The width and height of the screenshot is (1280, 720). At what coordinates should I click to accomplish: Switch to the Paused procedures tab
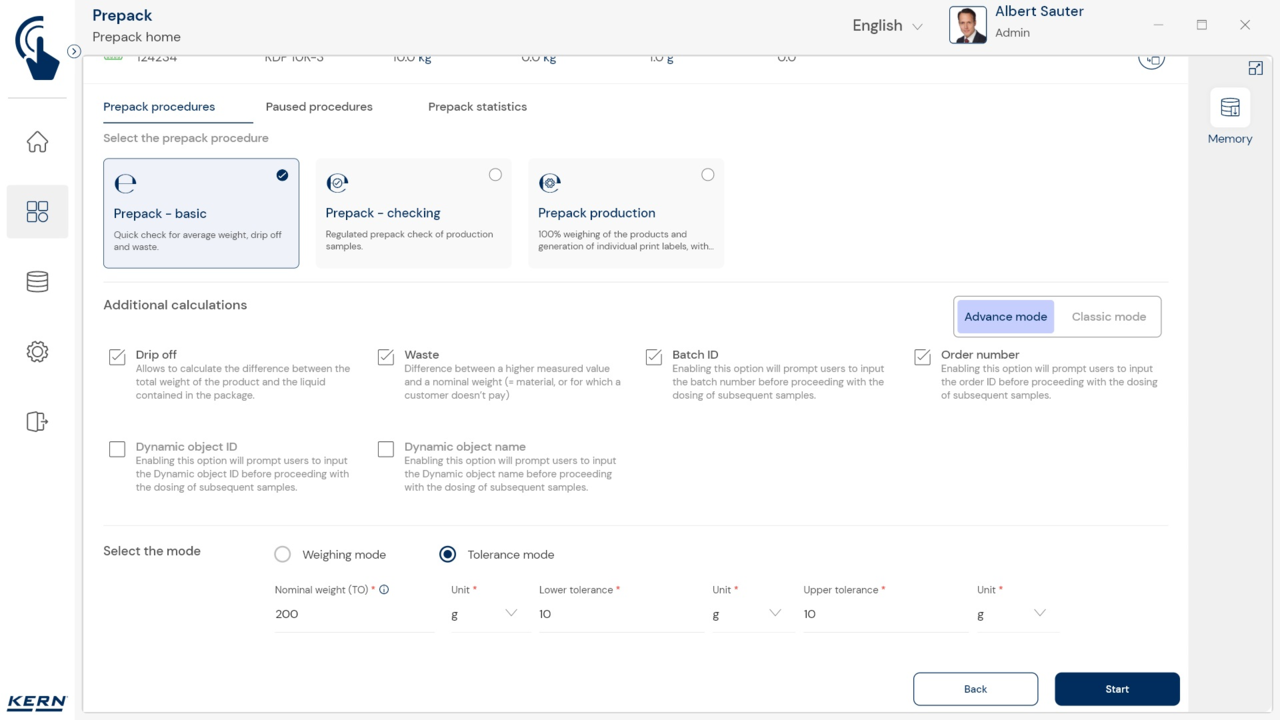(319, 107)
